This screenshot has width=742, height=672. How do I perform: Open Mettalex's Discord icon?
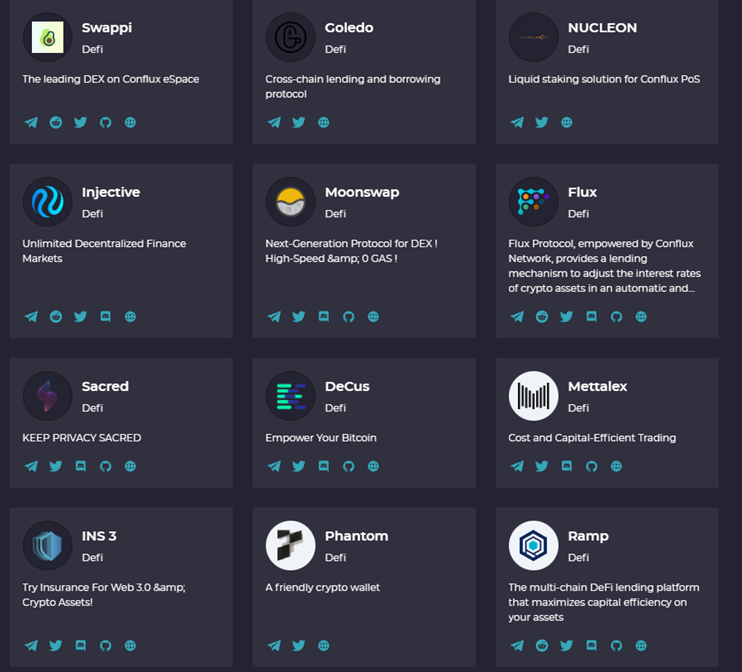click(x=566, y=466)
